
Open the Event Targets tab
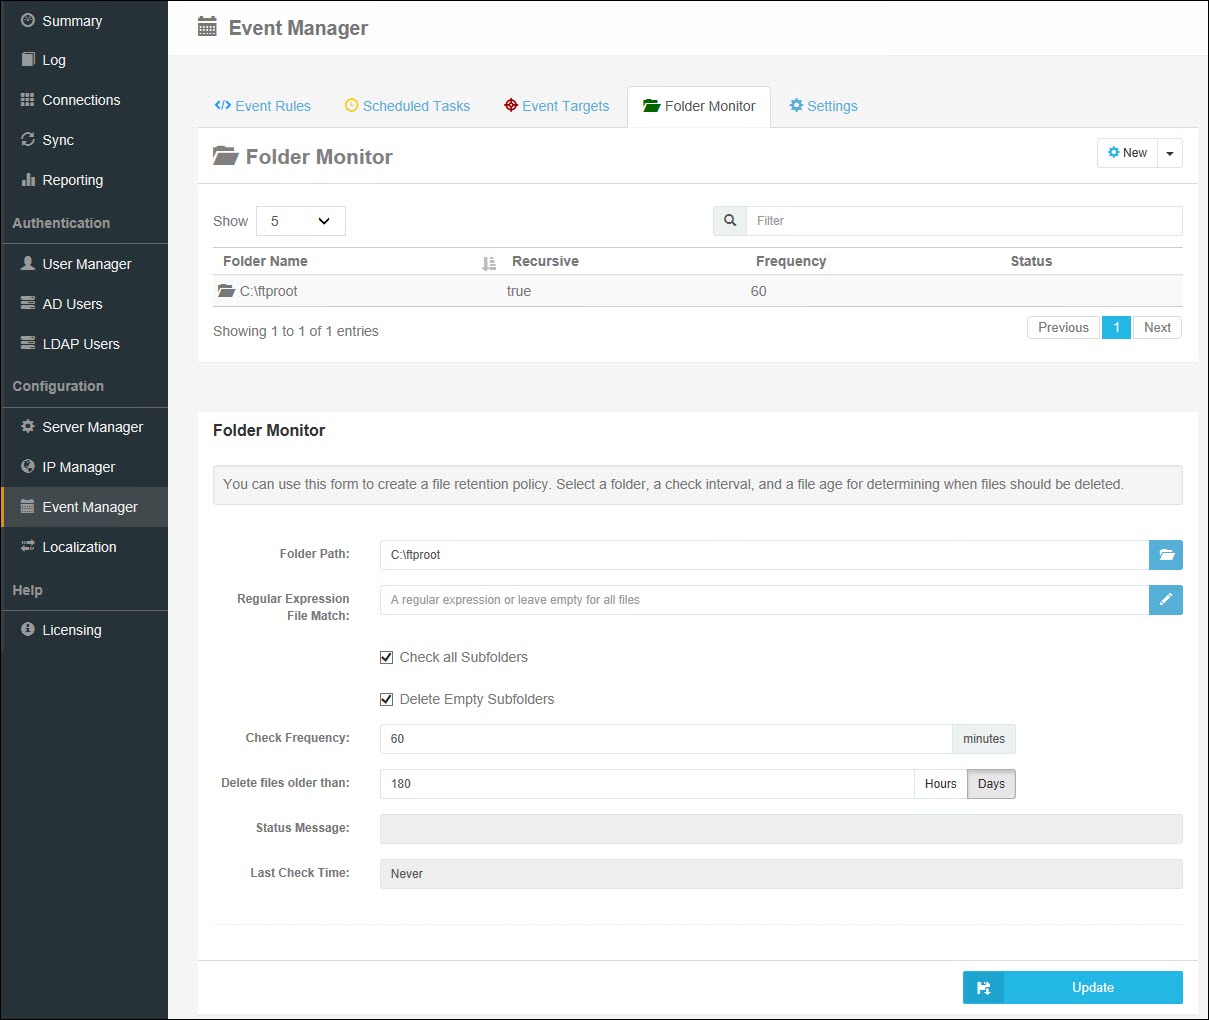click(x=556, y=106)
